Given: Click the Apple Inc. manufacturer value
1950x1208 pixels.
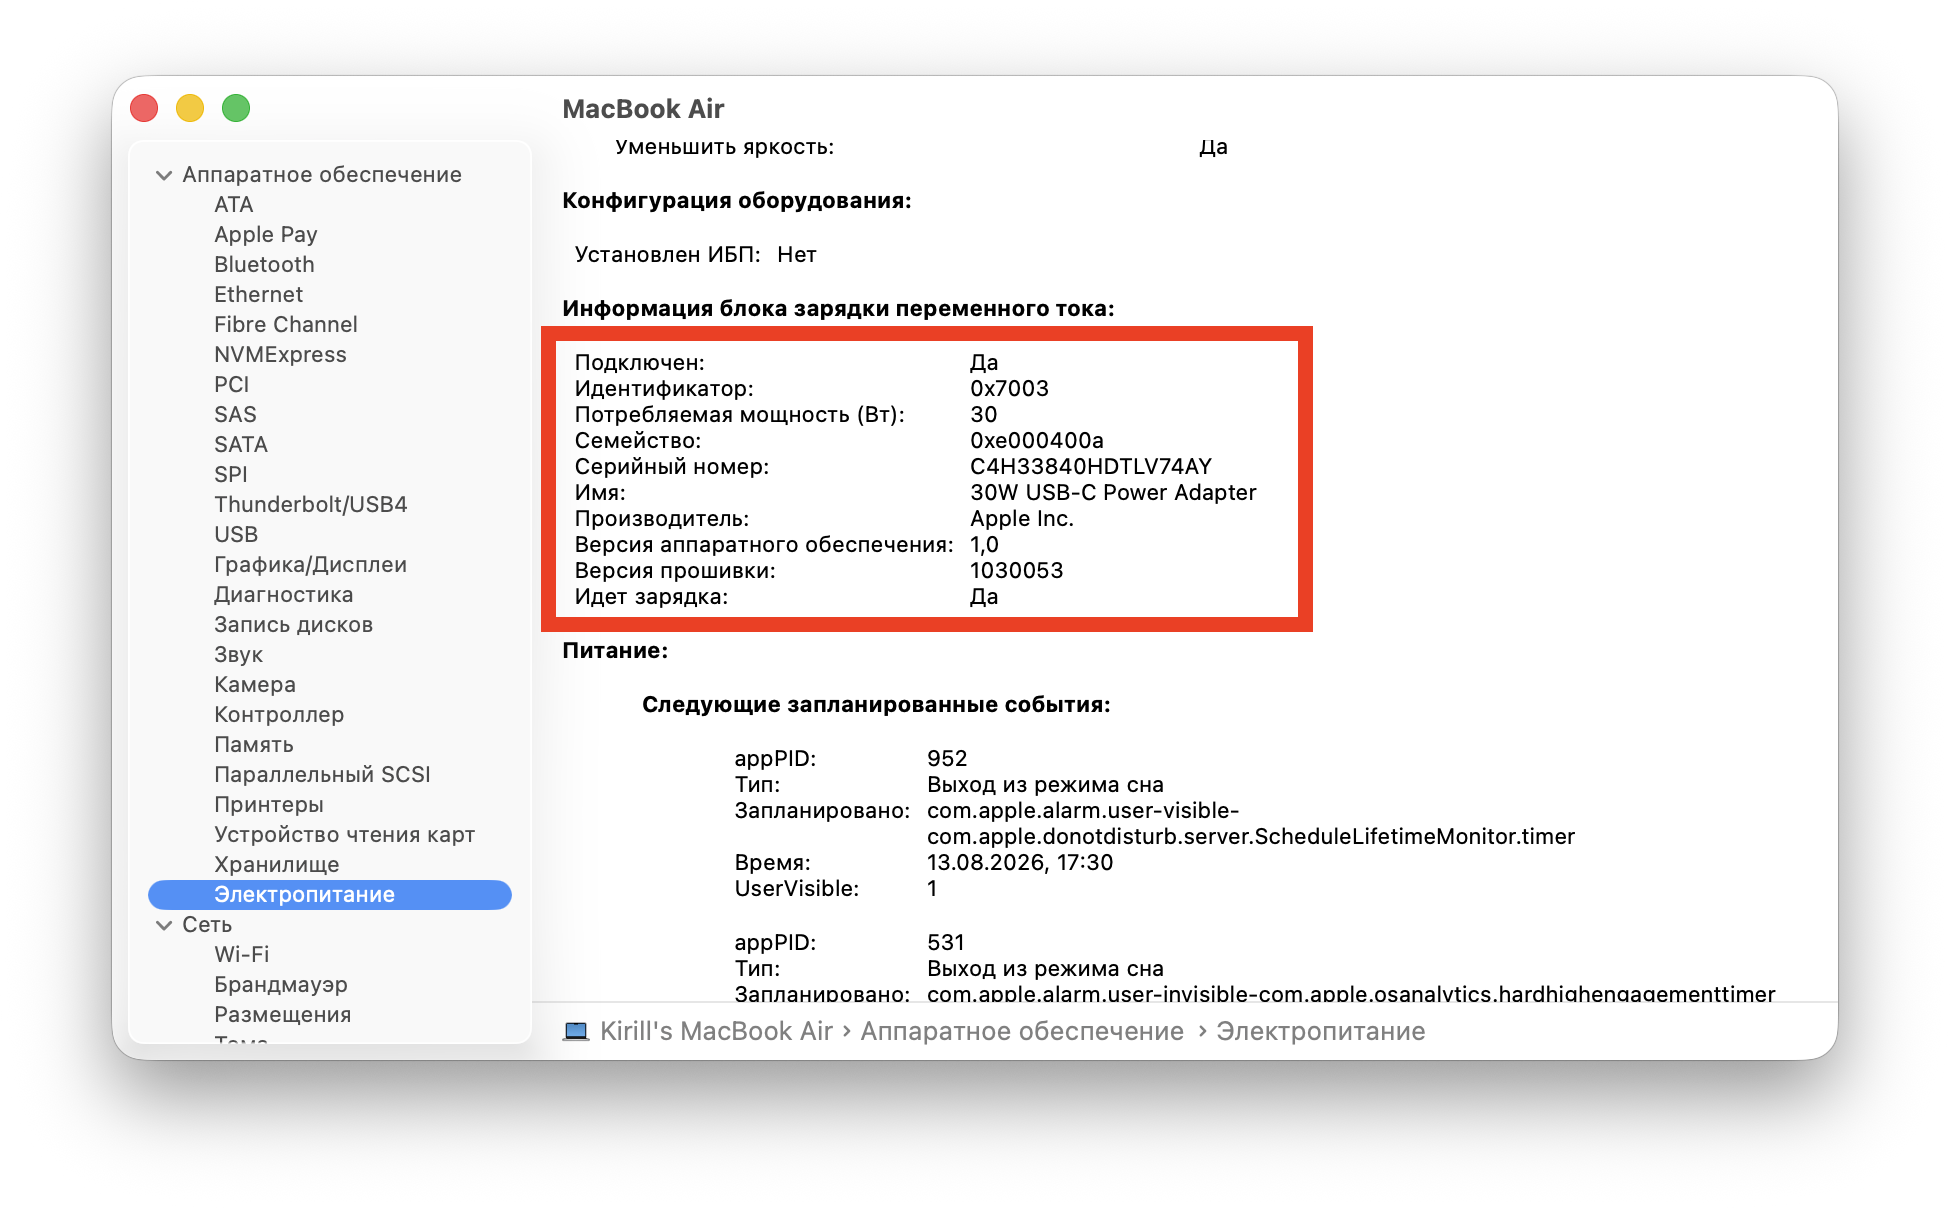Looking at the screenshot, I should tap(1022, 518).
